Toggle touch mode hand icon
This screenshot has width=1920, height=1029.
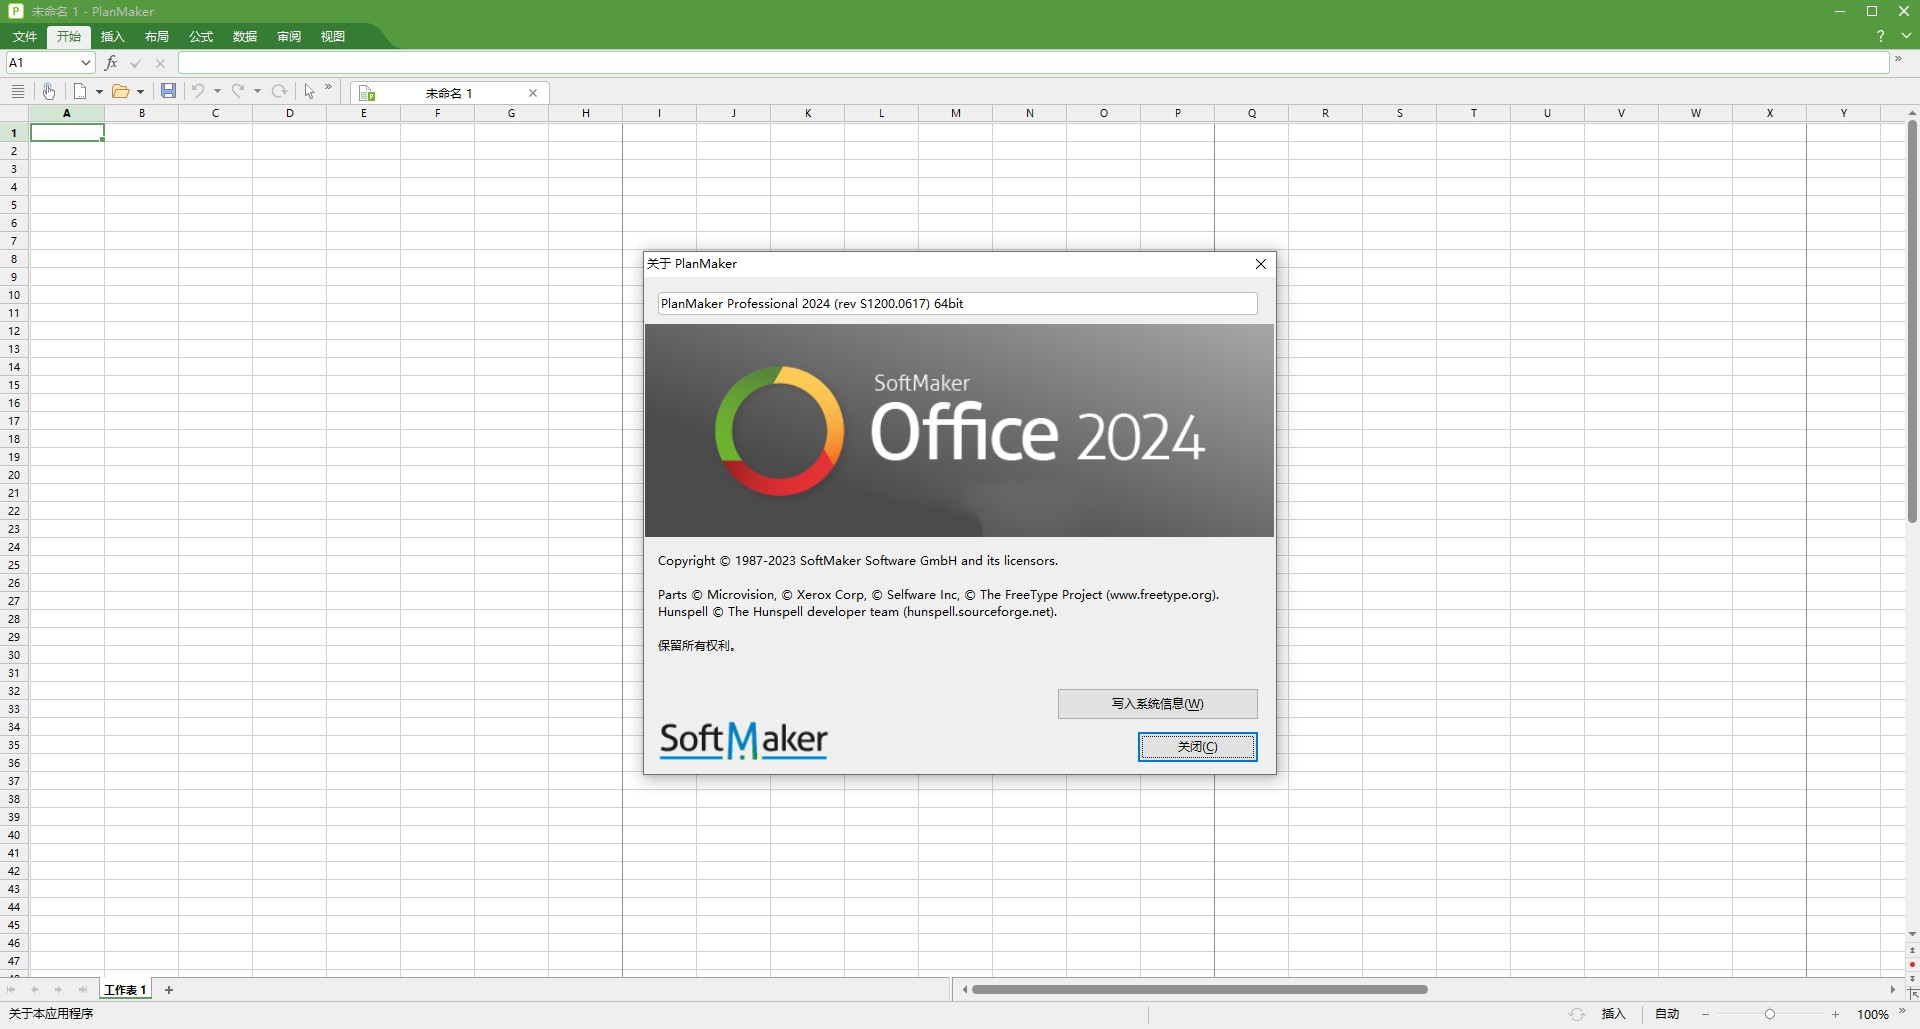[x=48, y=91]
